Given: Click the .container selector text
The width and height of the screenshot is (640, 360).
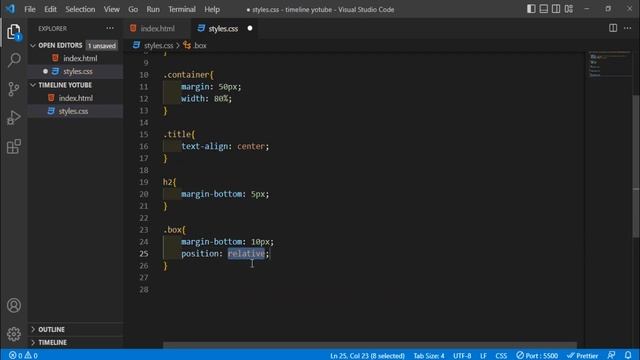Looking at the screenshot, I should pyautogui.click(x=187, y=75).
